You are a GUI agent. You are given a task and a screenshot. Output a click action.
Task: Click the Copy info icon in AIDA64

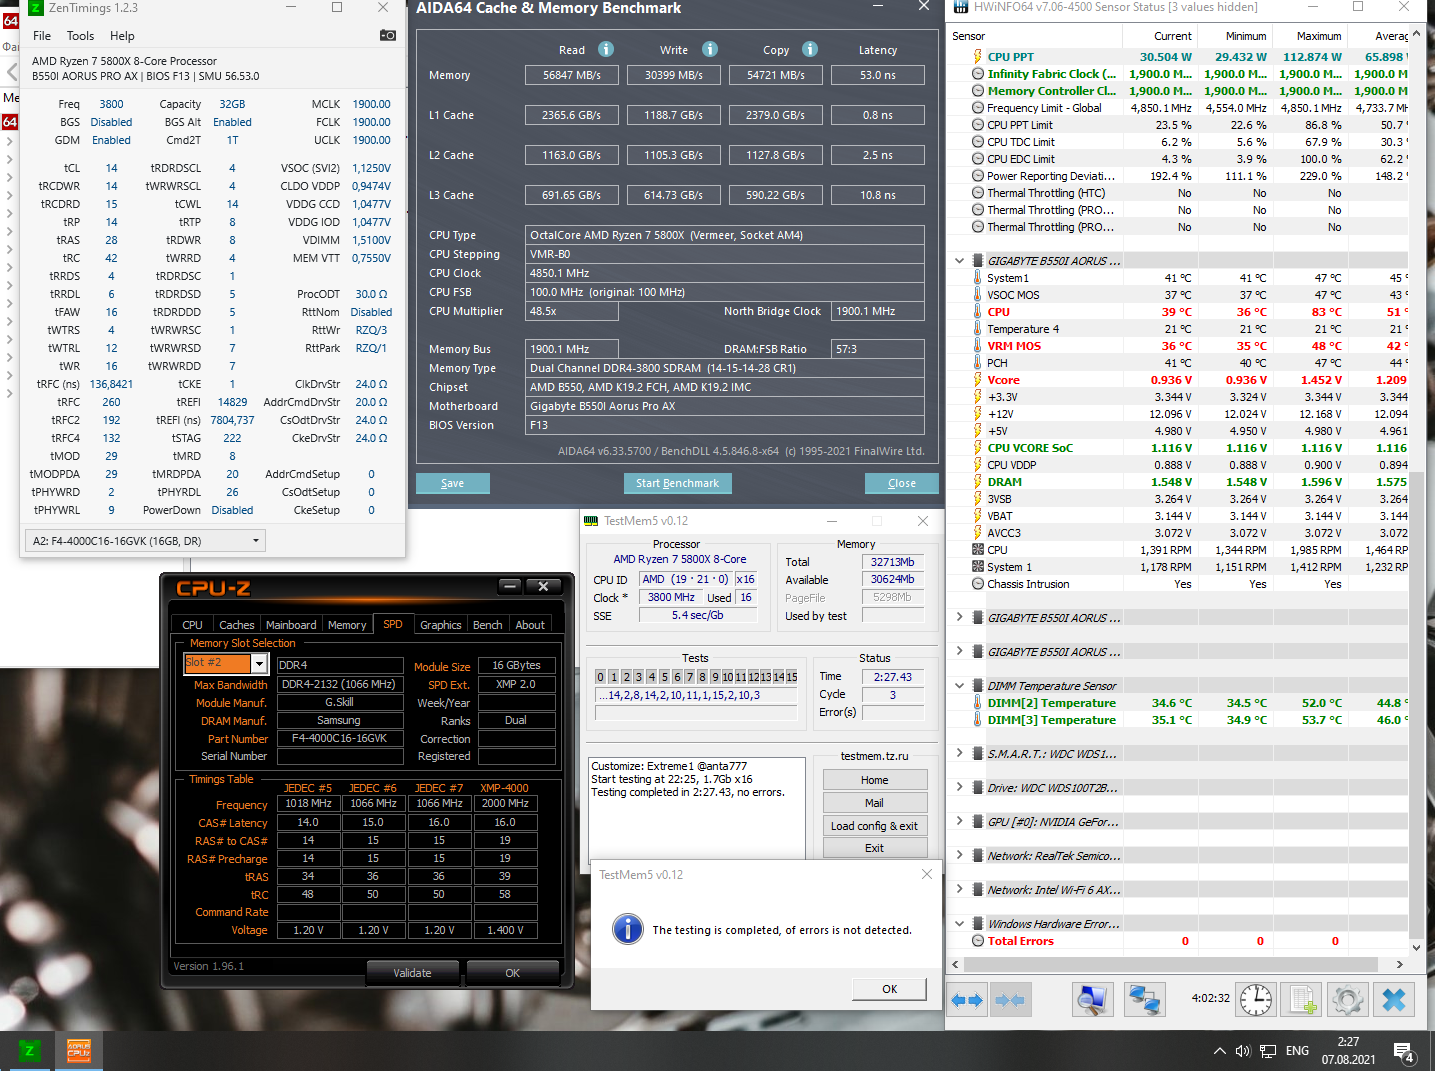pos(810,49)
